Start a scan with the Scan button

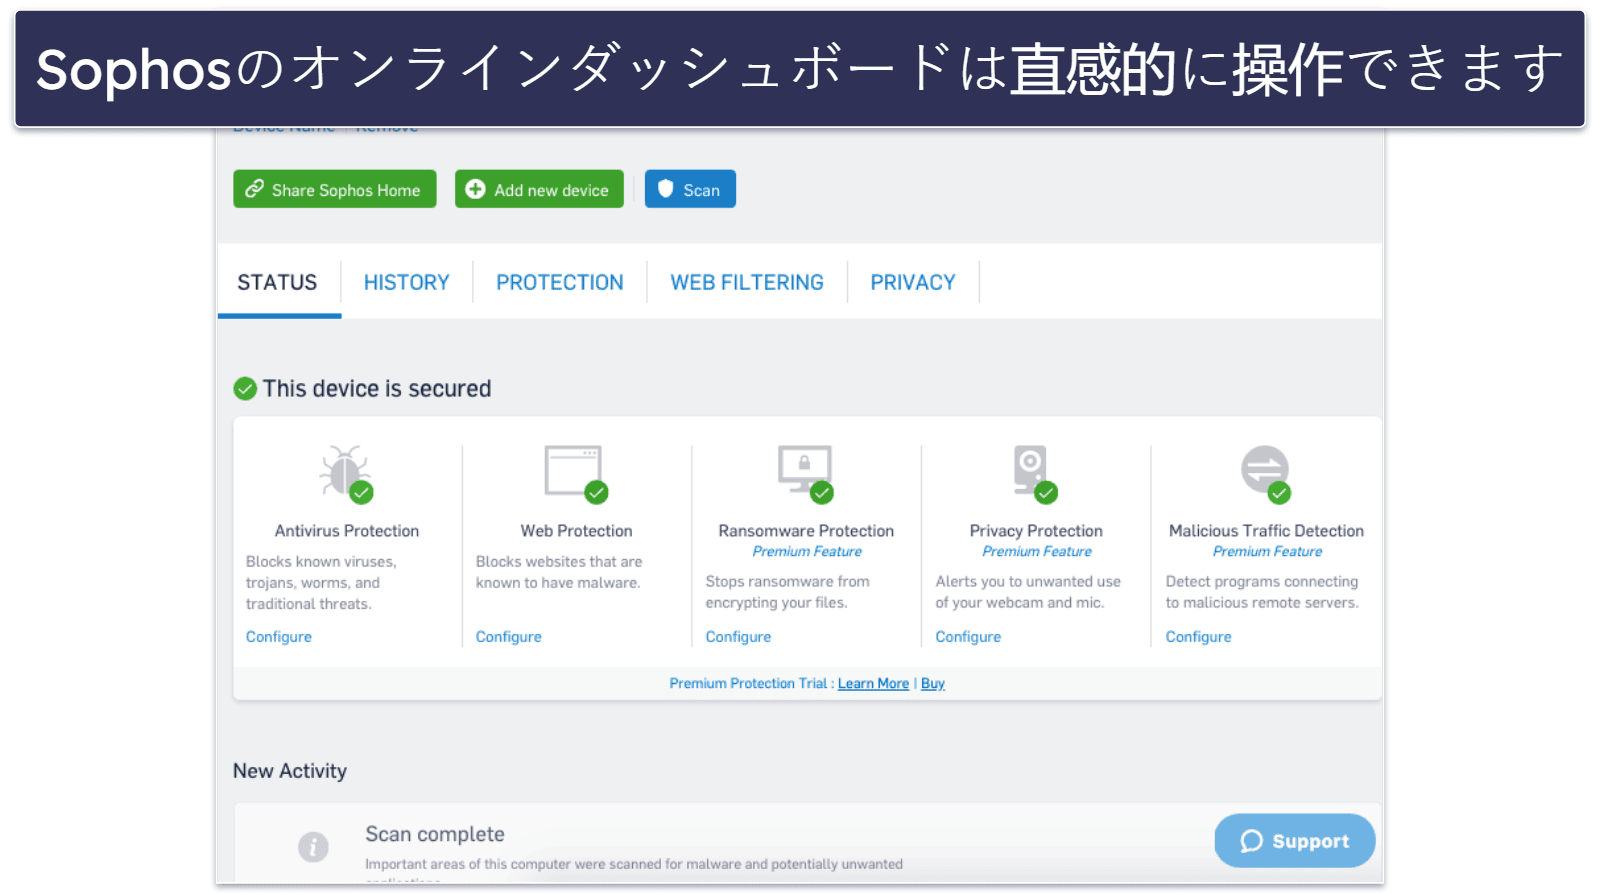coord(690,189)
